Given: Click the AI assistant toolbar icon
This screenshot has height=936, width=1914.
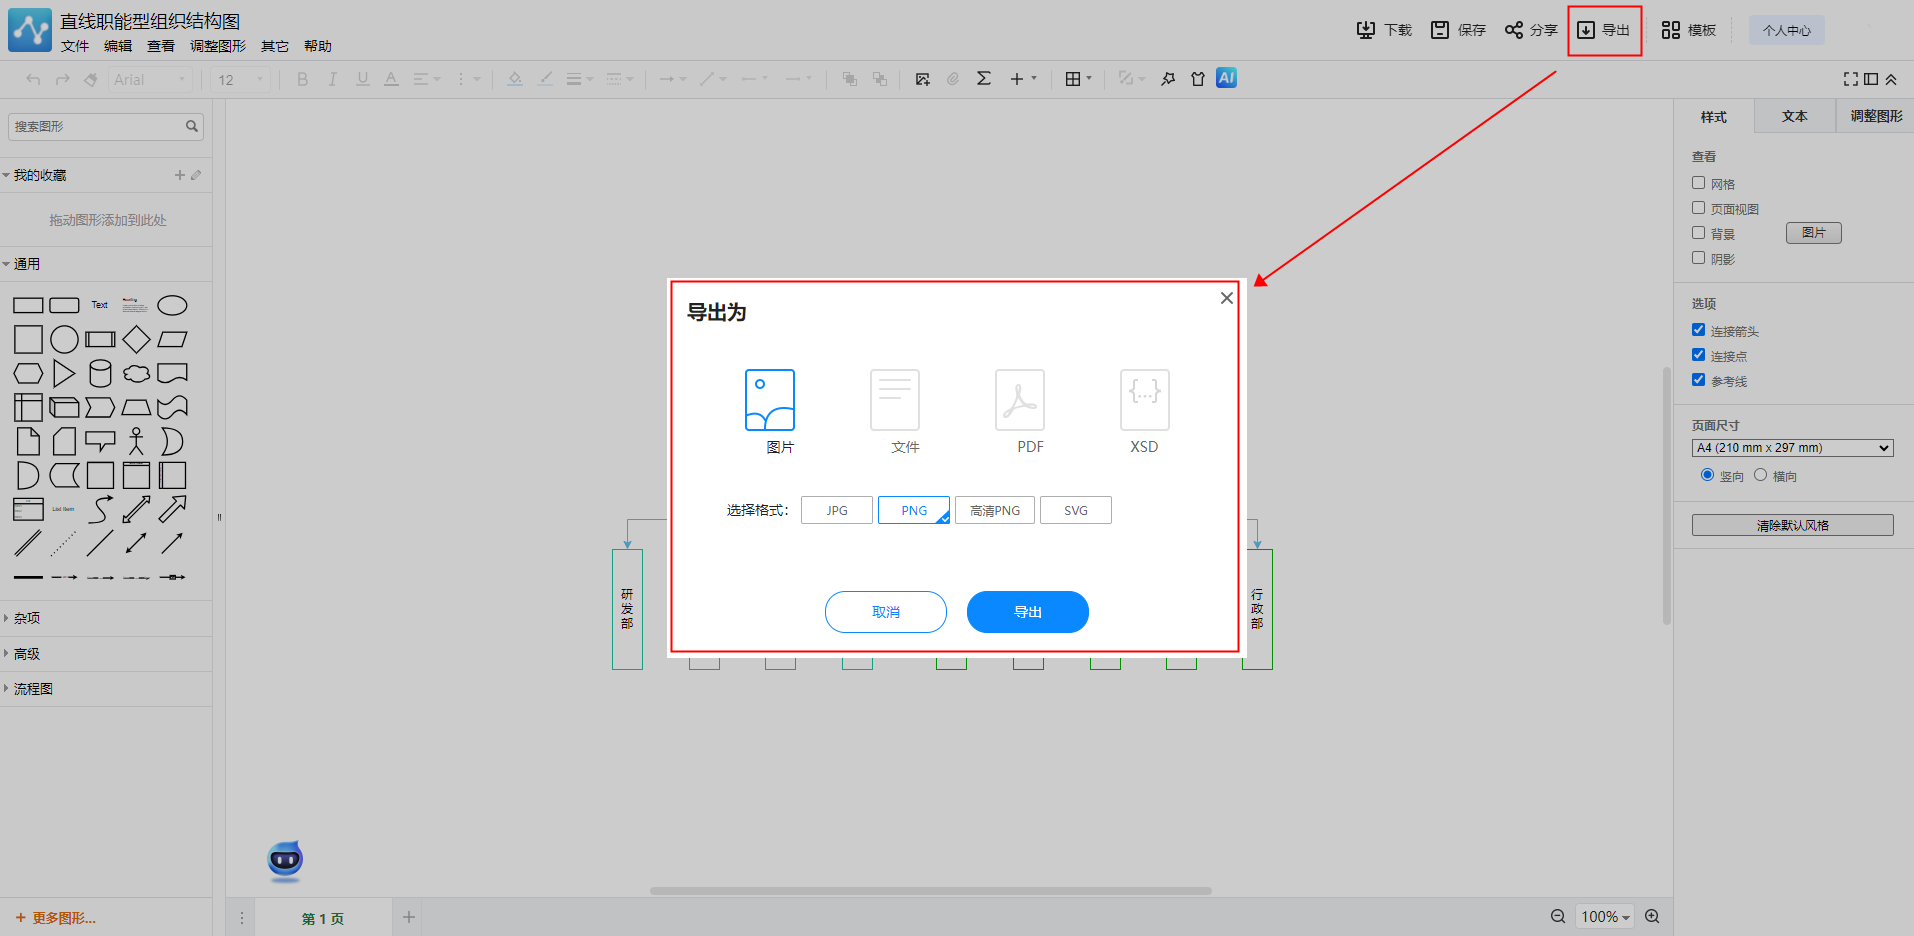Looking at the screenshot, I should point(1226,78).
